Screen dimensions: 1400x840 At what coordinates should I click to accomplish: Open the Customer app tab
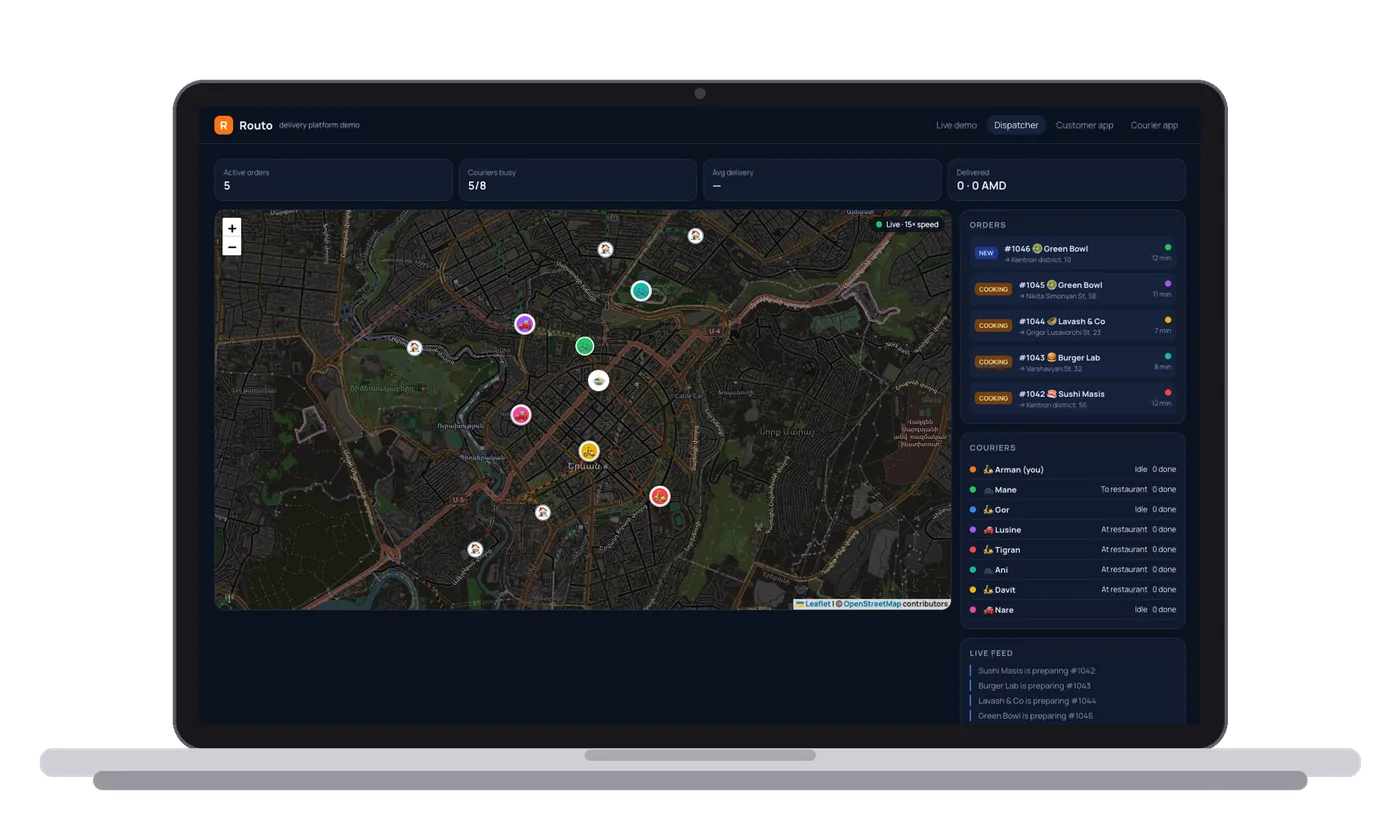[x=1084, y=125]
